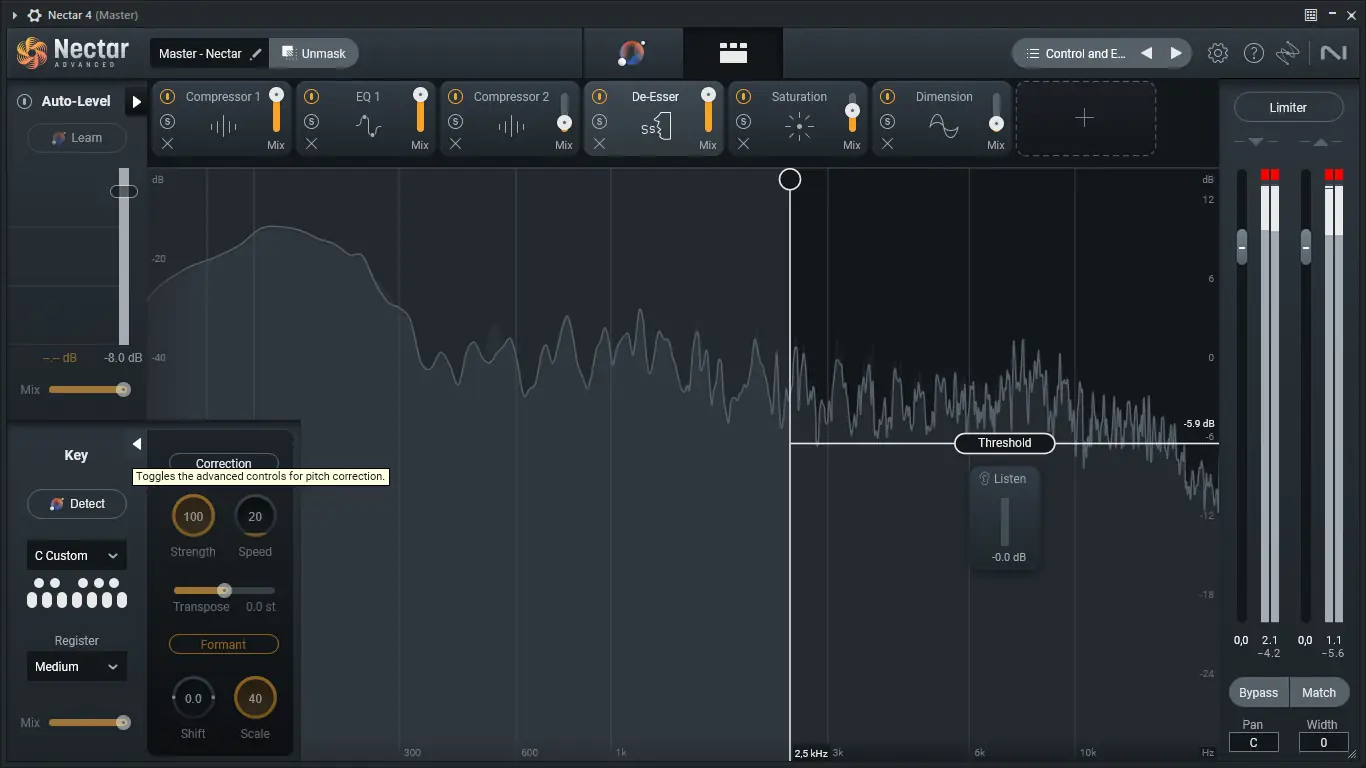Click the Formant Scale knob
1366x768 pixels.
coord(255,699)
